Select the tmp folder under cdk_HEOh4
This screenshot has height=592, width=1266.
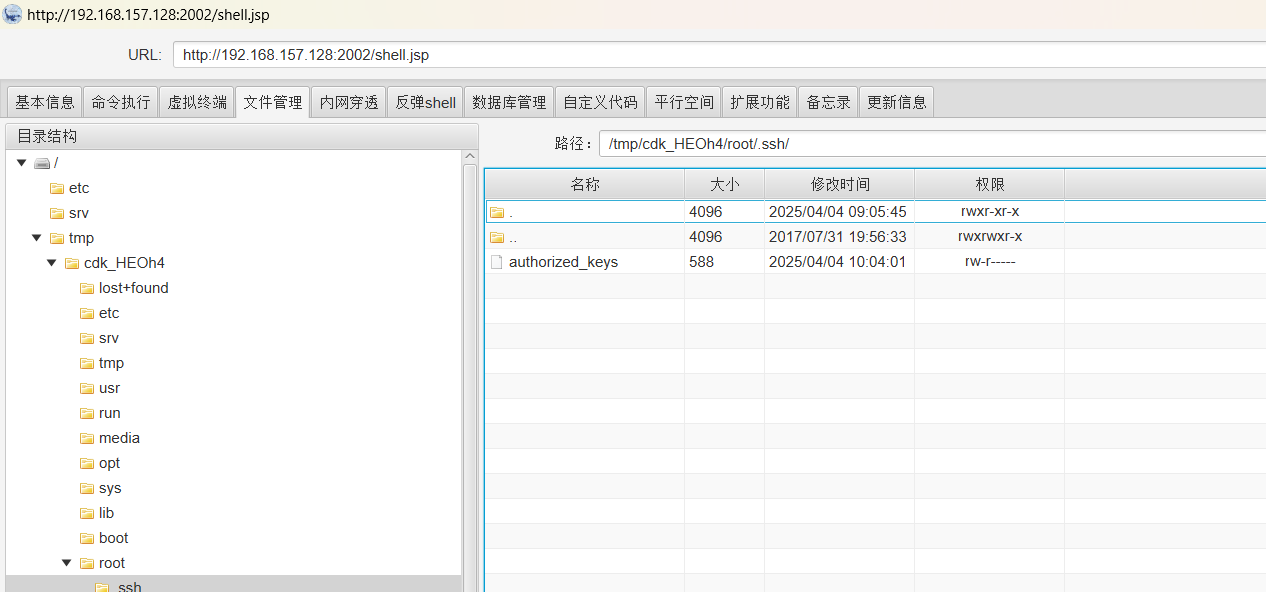(x=111, y=363)
